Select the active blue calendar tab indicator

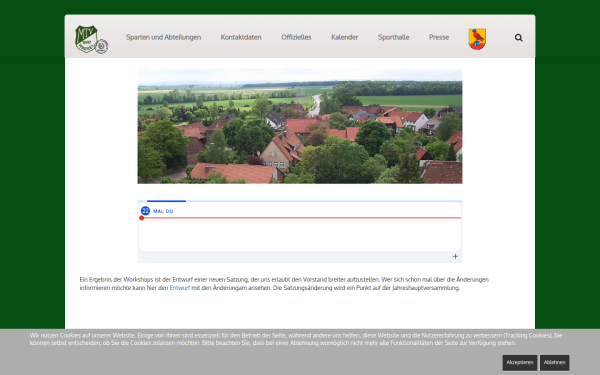(x=166, y=201)
